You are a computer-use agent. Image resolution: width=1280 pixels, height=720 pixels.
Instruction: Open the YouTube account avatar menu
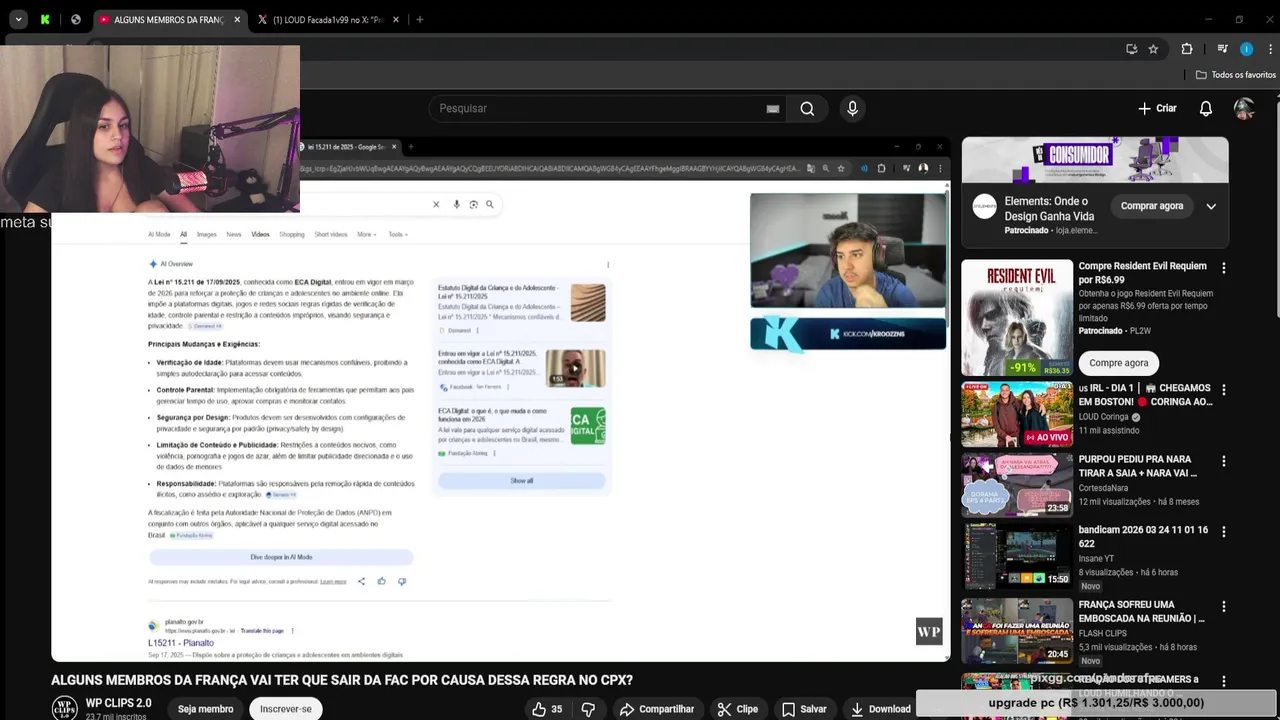[x=1244, y=108]
